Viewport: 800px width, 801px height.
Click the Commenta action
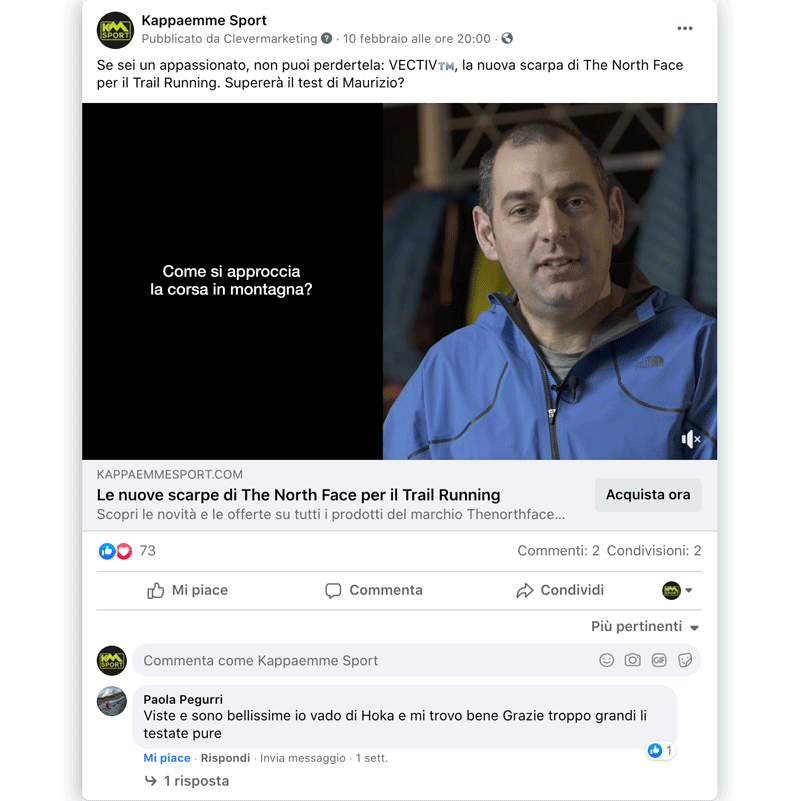click(x=374, y=590)
